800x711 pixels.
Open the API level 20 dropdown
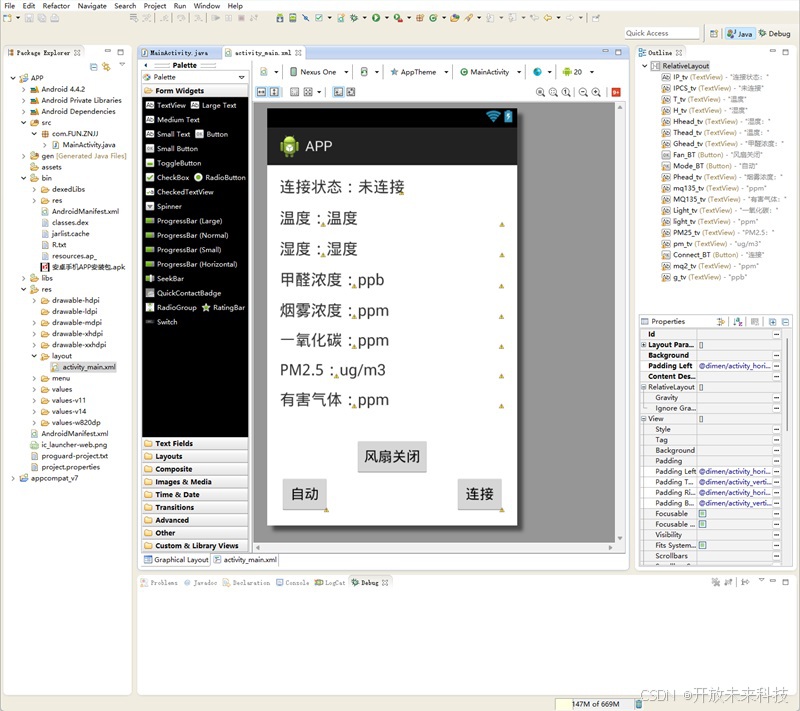point(578,72)
